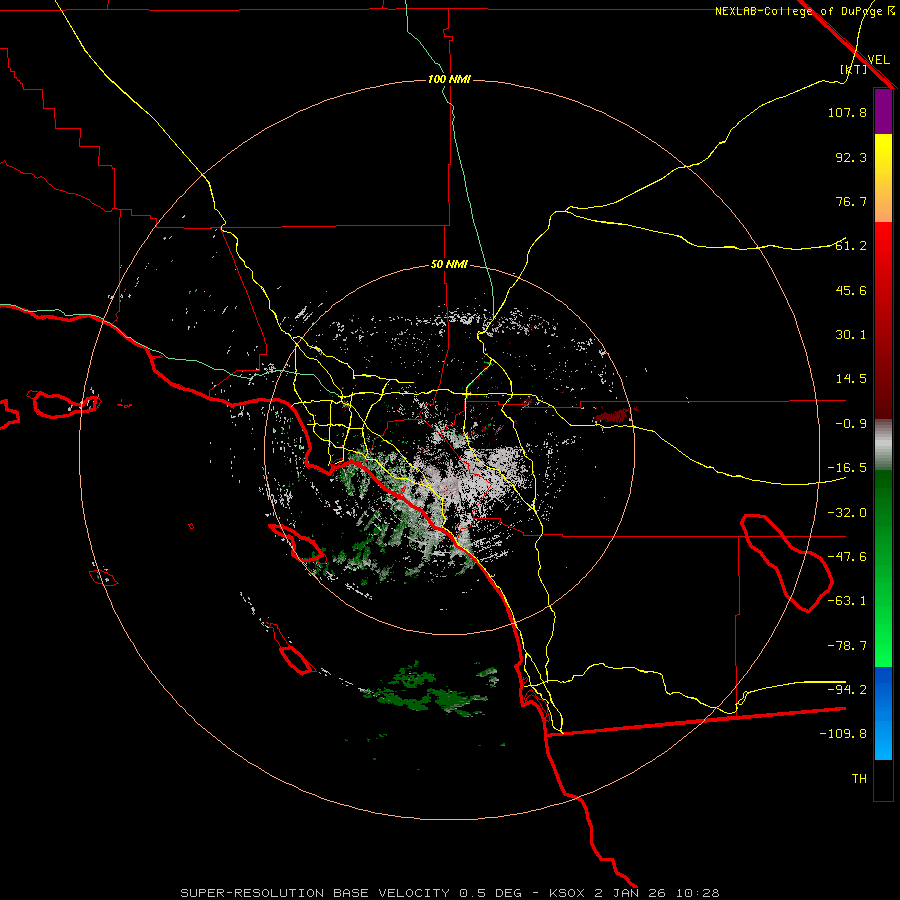The height and width of the screenshot is (900, 900).
Task: Click the -109.8 velocity scale value
Action: (x=843, y=734)
